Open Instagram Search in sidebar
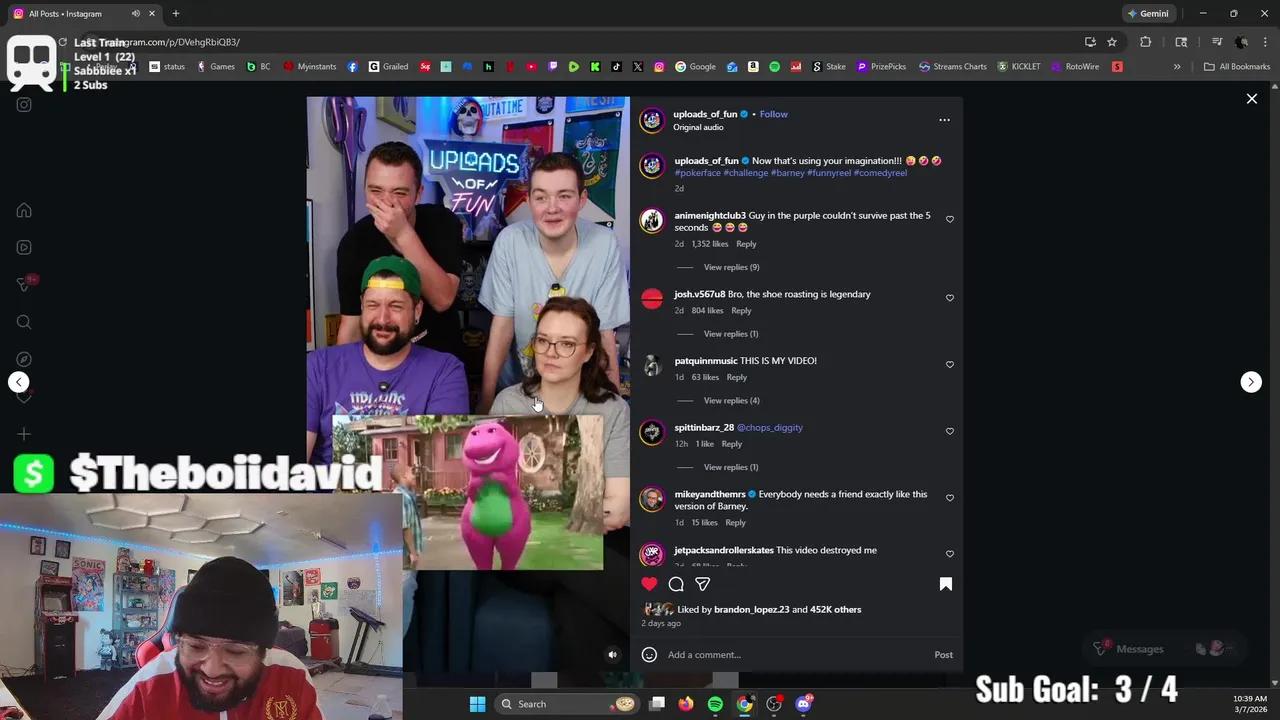The height and width of the screenshot is (720, 1280). pos(24,322)
